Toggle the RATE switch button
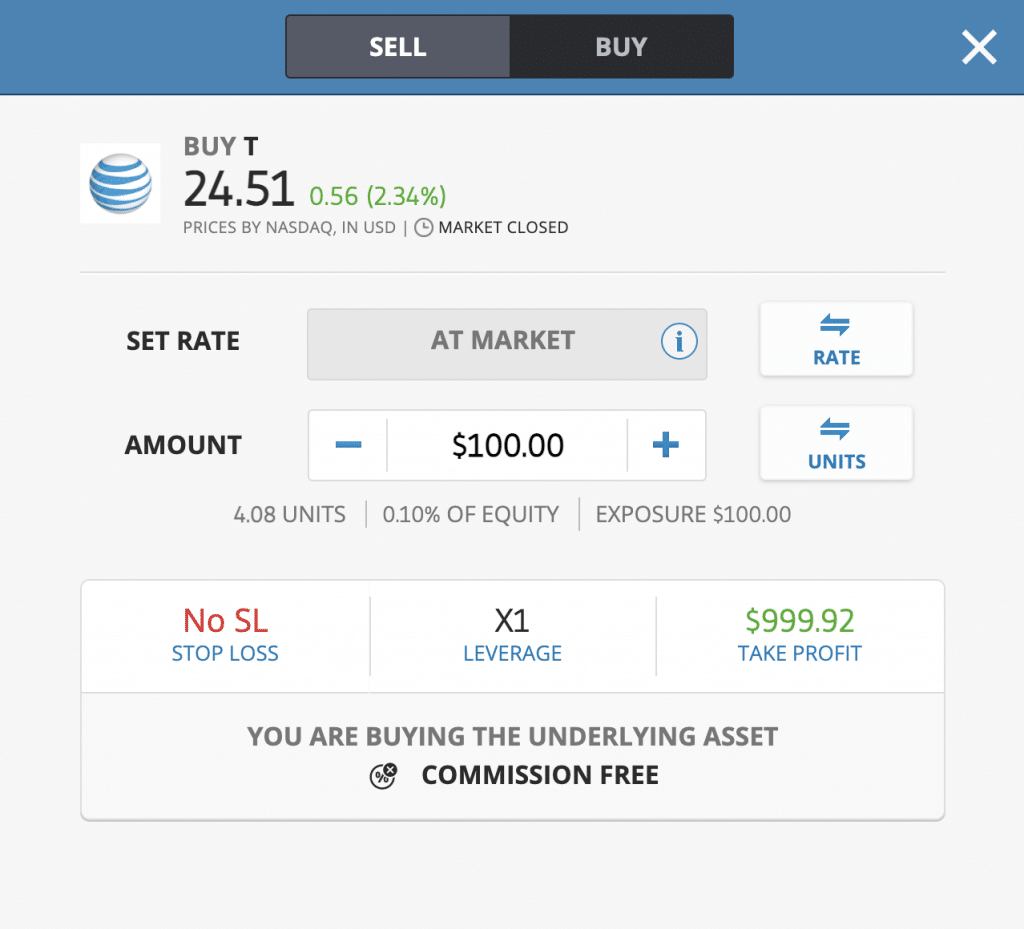 [836, 340]
